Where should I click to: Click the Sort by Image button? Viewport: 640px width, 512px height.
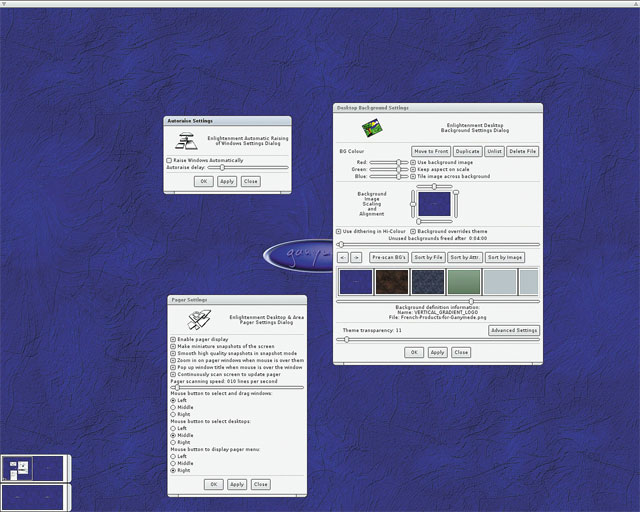pyautogui.click(x=505, y=258)
